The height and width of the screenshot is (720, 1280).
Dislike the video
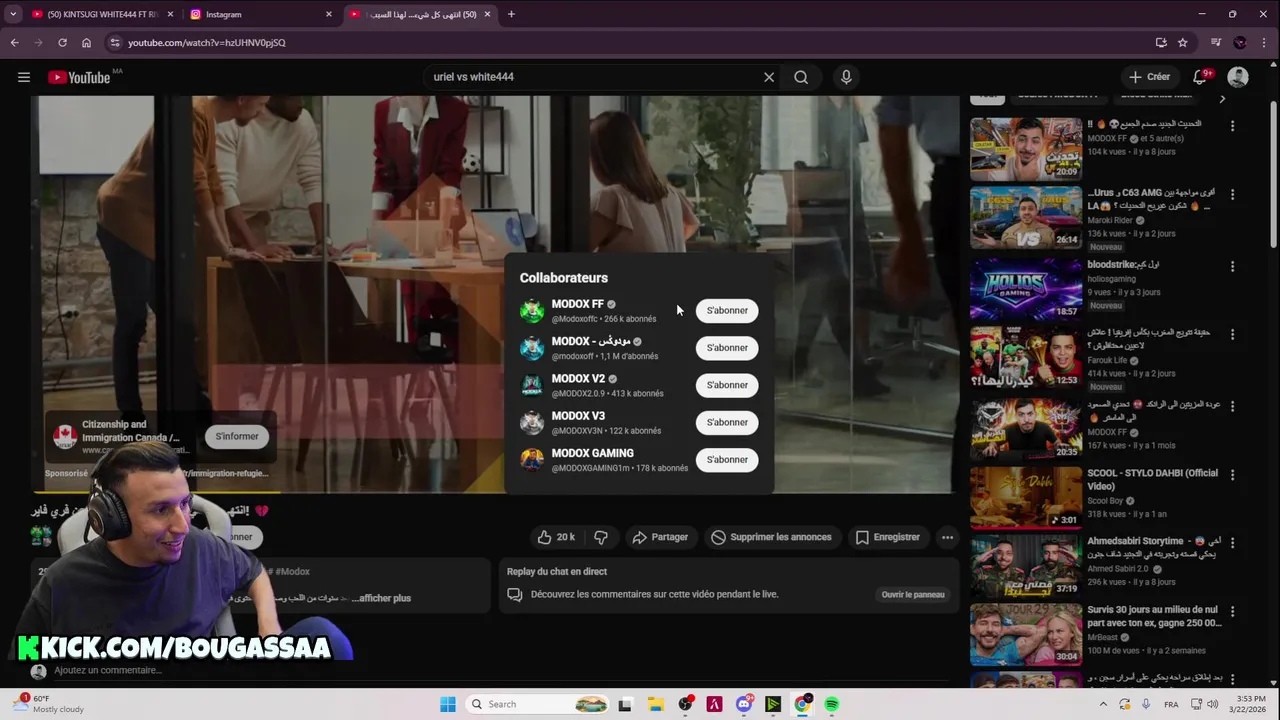point(601,537)
